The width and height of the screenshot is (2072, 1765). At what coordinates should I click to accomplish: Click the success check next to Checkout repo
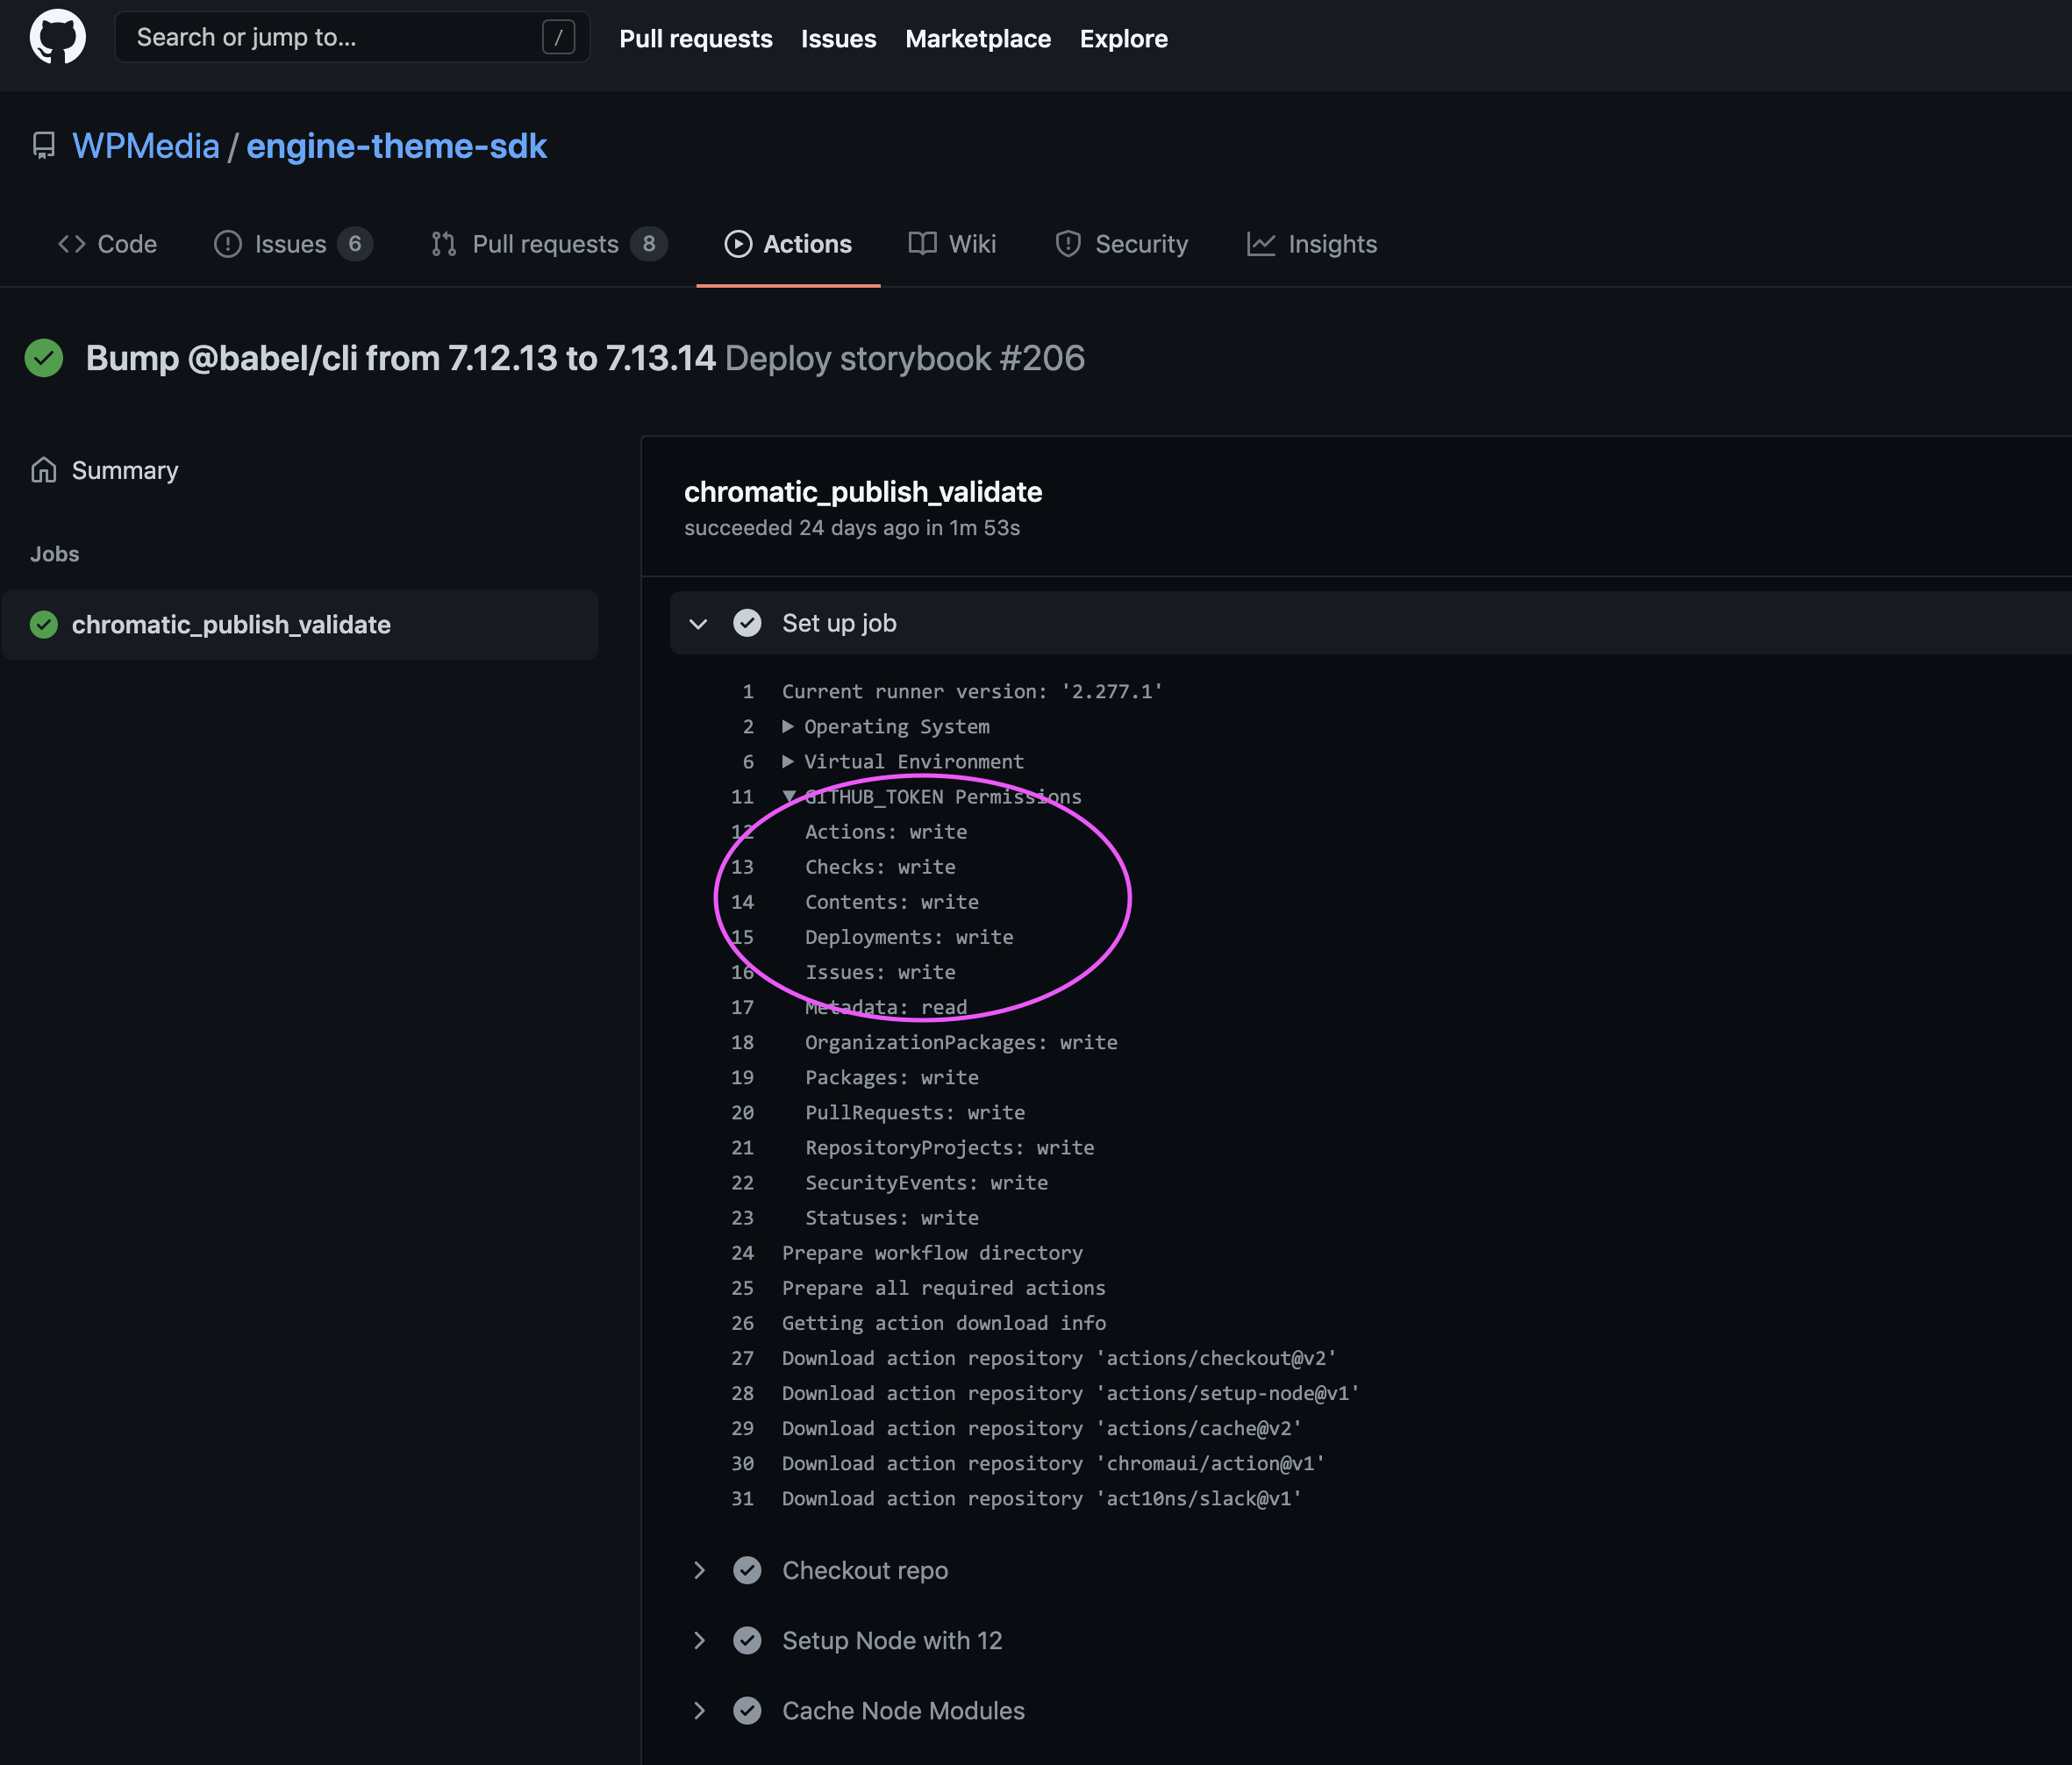747,1570
